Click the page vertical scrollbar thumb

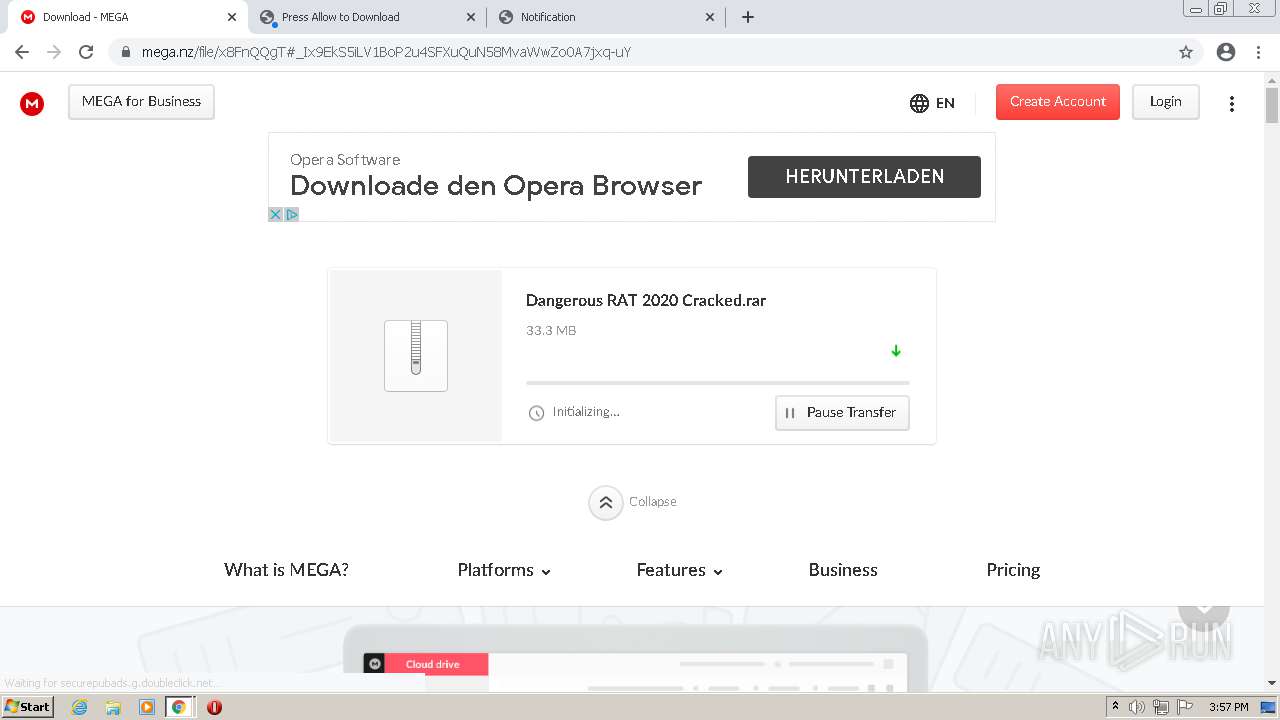[1272, 104]
